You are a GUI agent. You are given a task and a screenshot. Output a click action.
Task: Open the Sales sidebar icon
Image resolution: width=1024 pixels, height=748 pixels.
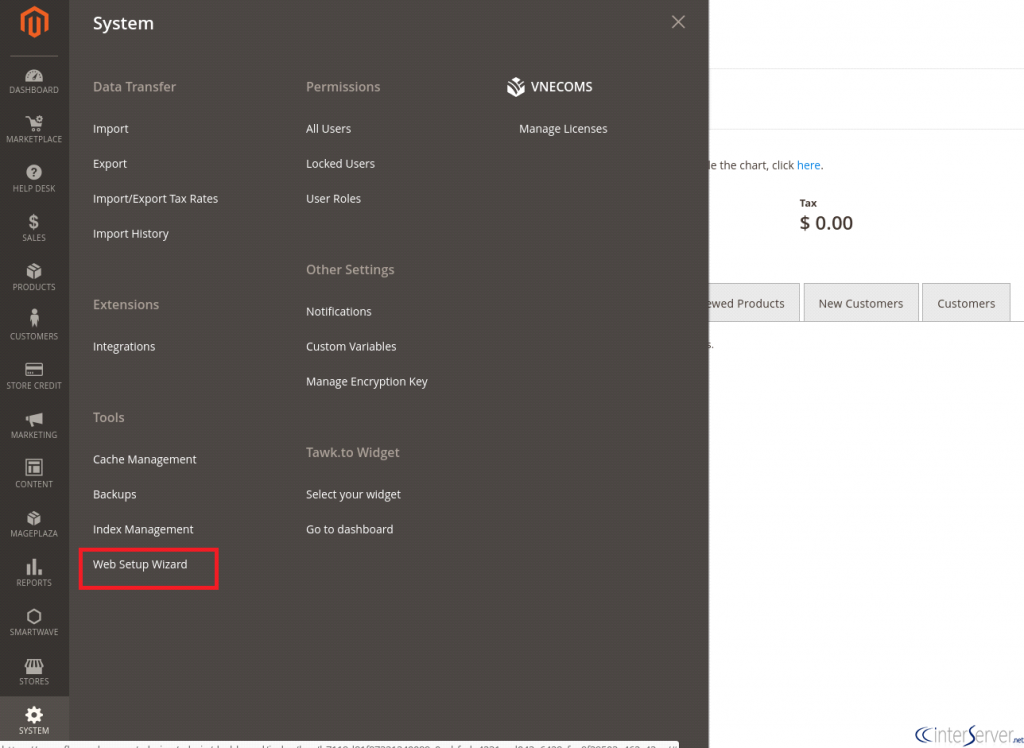34,229
